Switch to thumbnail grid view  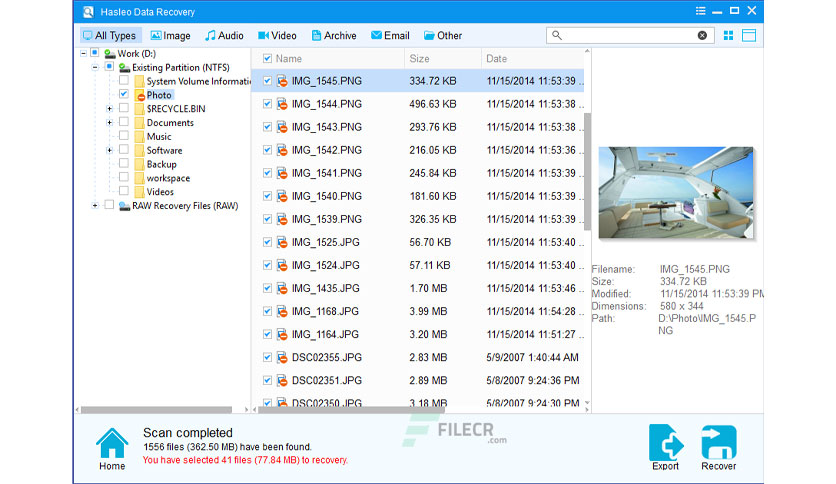[x=728, y=36]
